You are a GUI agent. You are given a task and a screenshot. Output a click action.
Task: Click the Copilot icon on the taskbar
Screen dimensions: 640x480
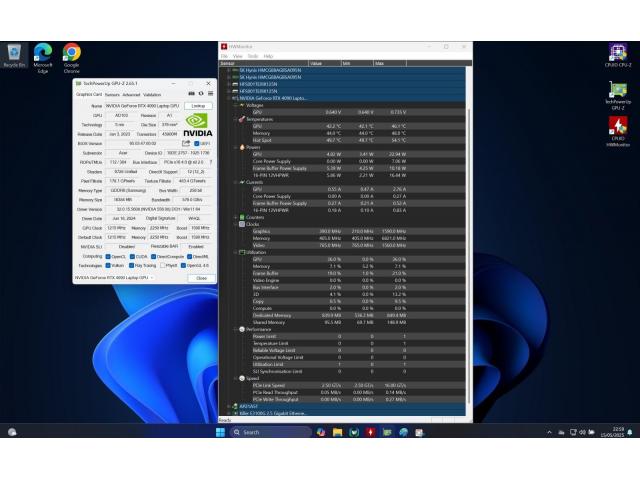point(321,432)
